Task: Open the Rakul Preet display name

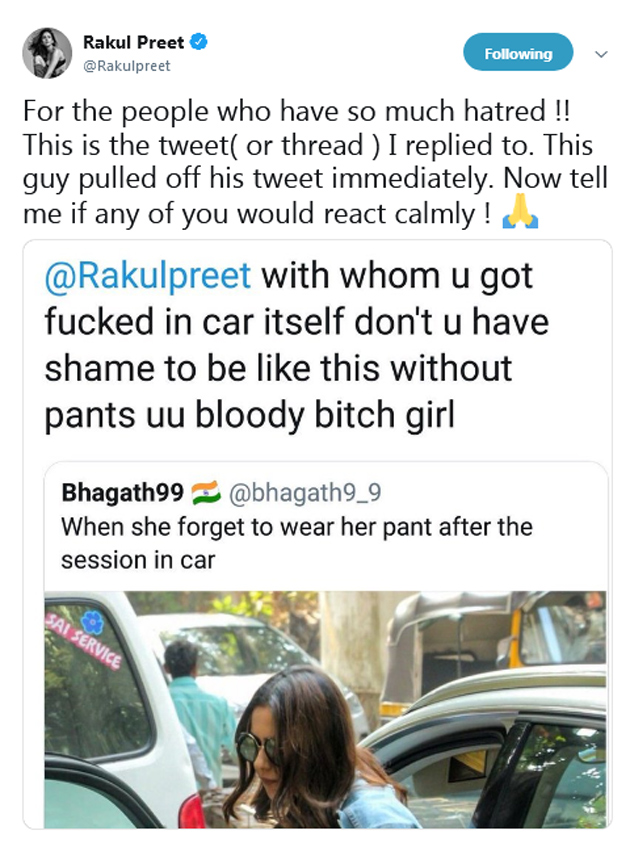Action: (x=135, y=43)
